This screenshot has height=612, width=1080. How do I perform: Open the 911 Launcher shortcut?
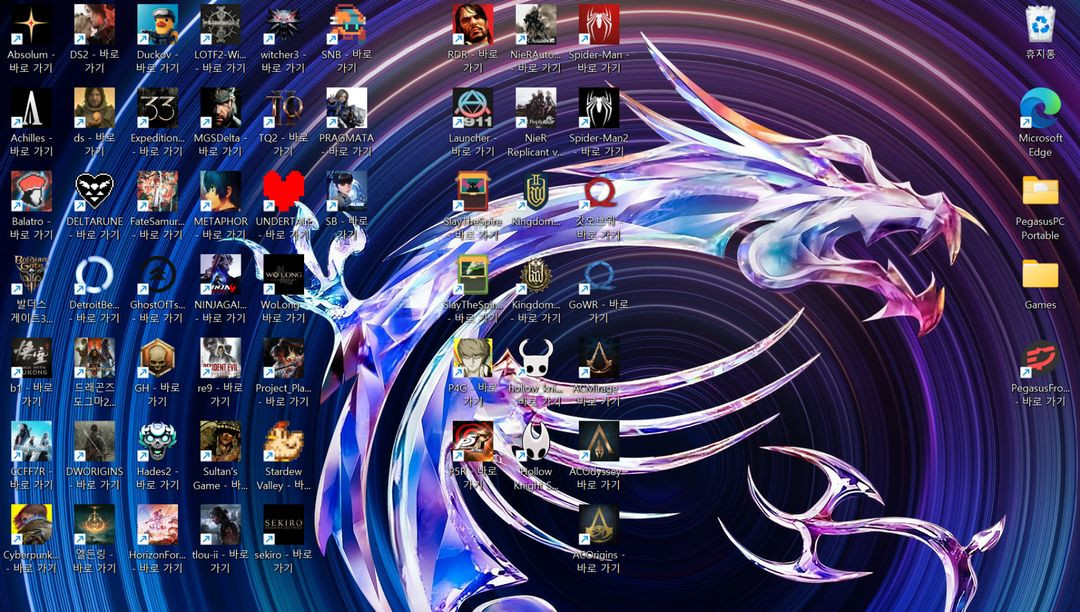[x=472, y=108]
